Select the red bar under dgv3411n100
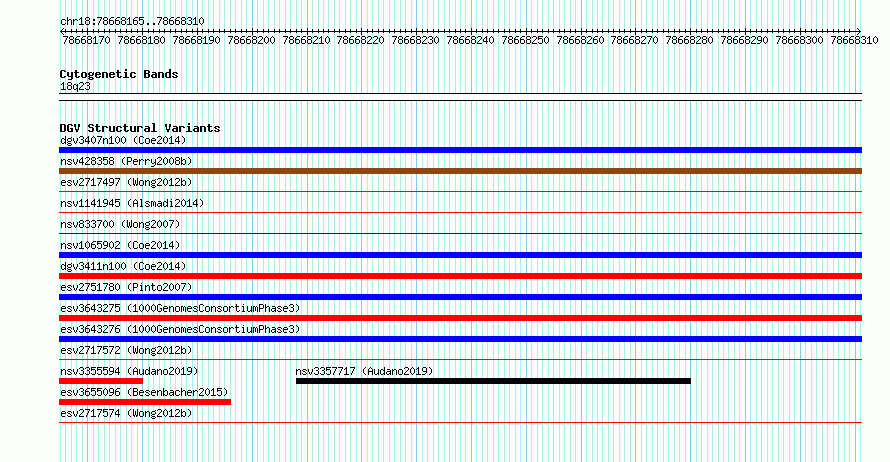 (460, 276)
